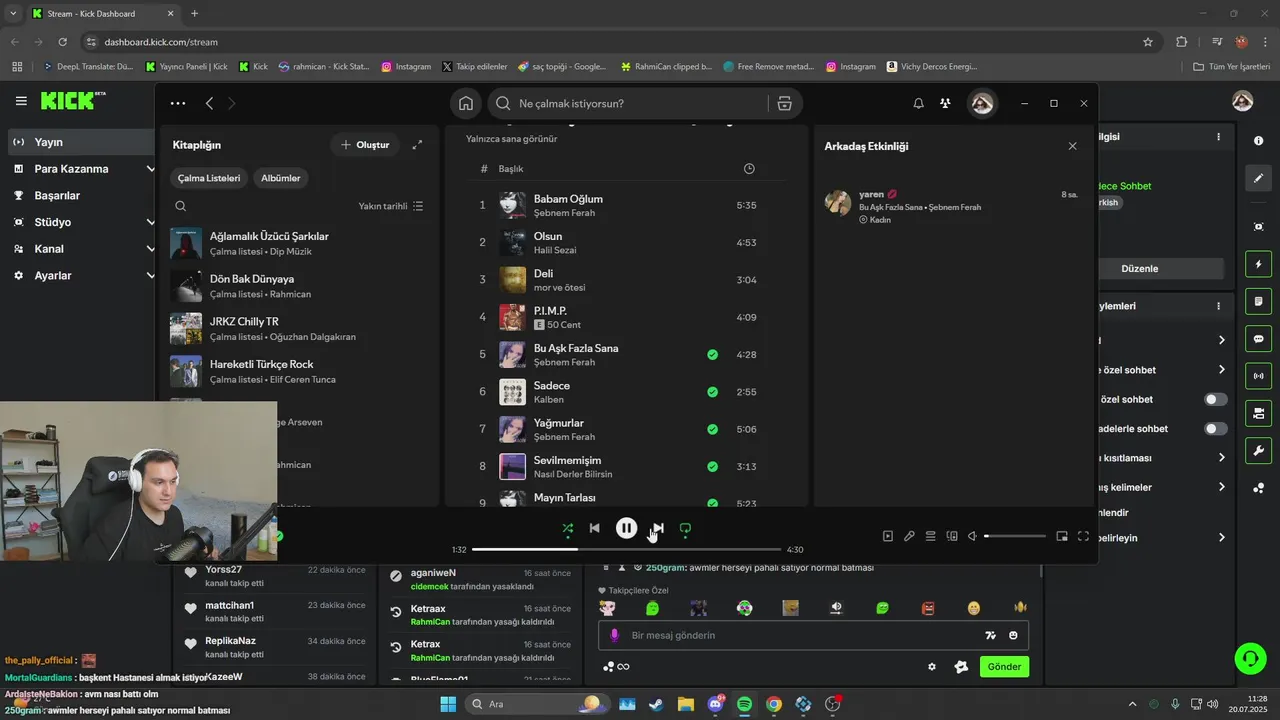Open Spotify friend activity icon
Screen dimensions: 1280x720
point(945,103)
